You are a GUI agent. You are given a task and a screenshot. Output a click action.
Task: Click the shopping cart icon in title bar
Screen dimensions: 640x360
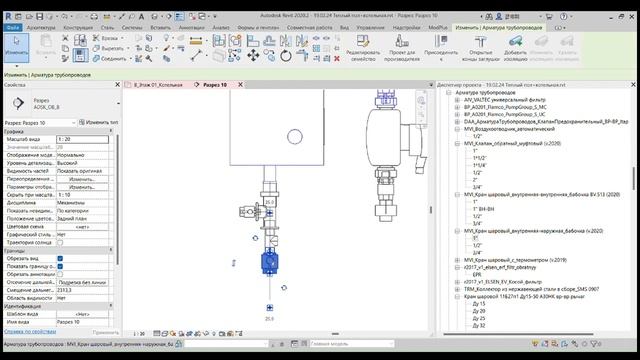tap(549, 16)
